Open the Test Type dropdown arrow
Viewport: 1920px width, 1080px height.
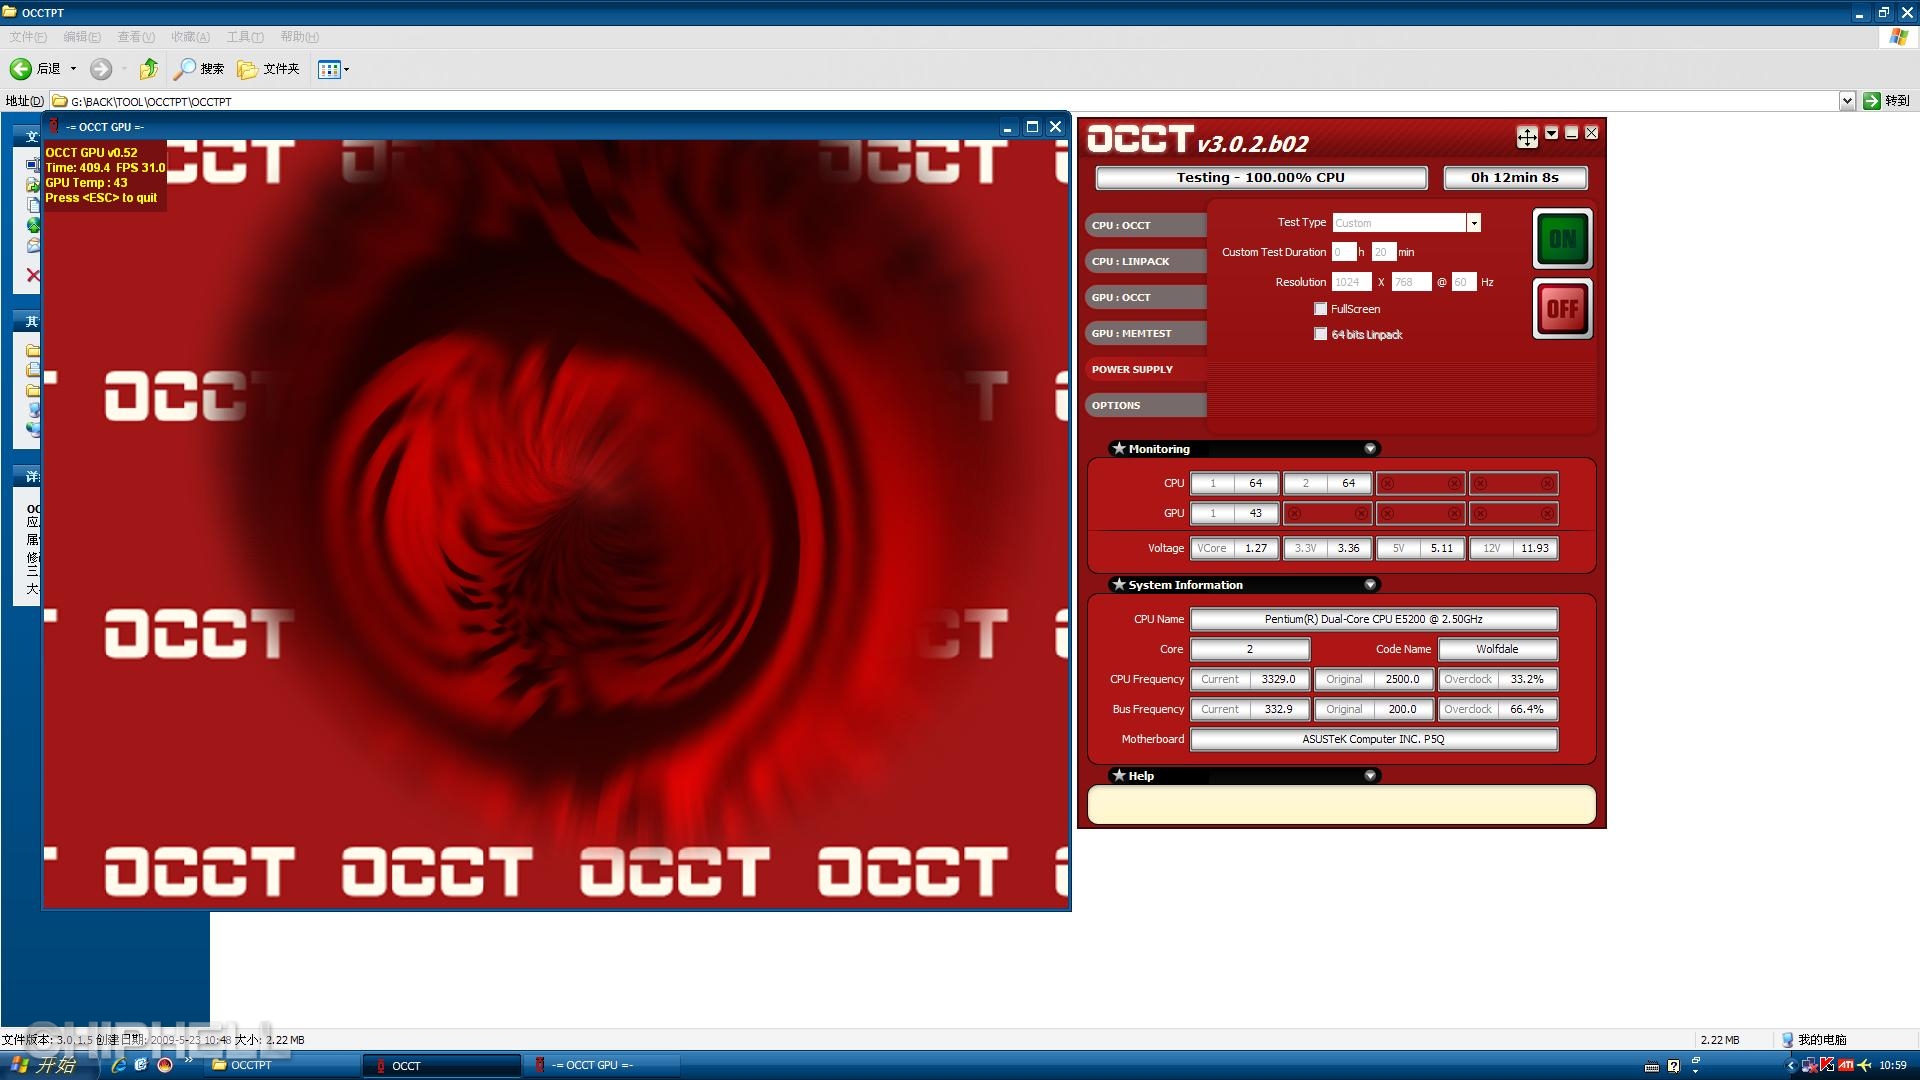click(1473, 223)
